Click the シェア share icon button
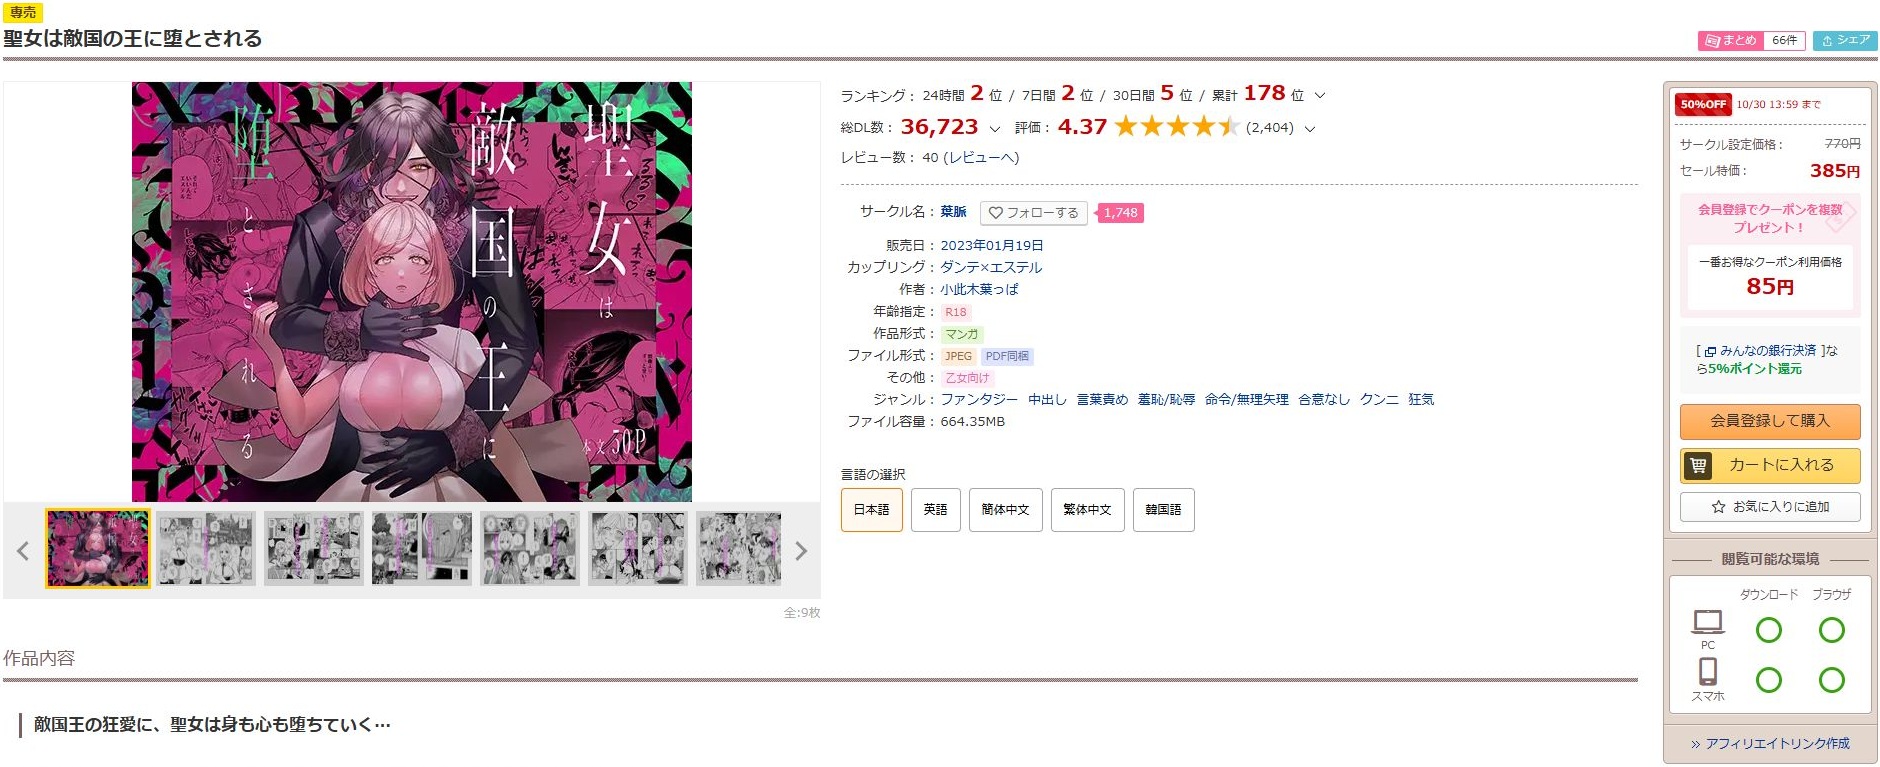Image resolution: width=1880 pixels, height=767 pixels. click(1845, 40)
